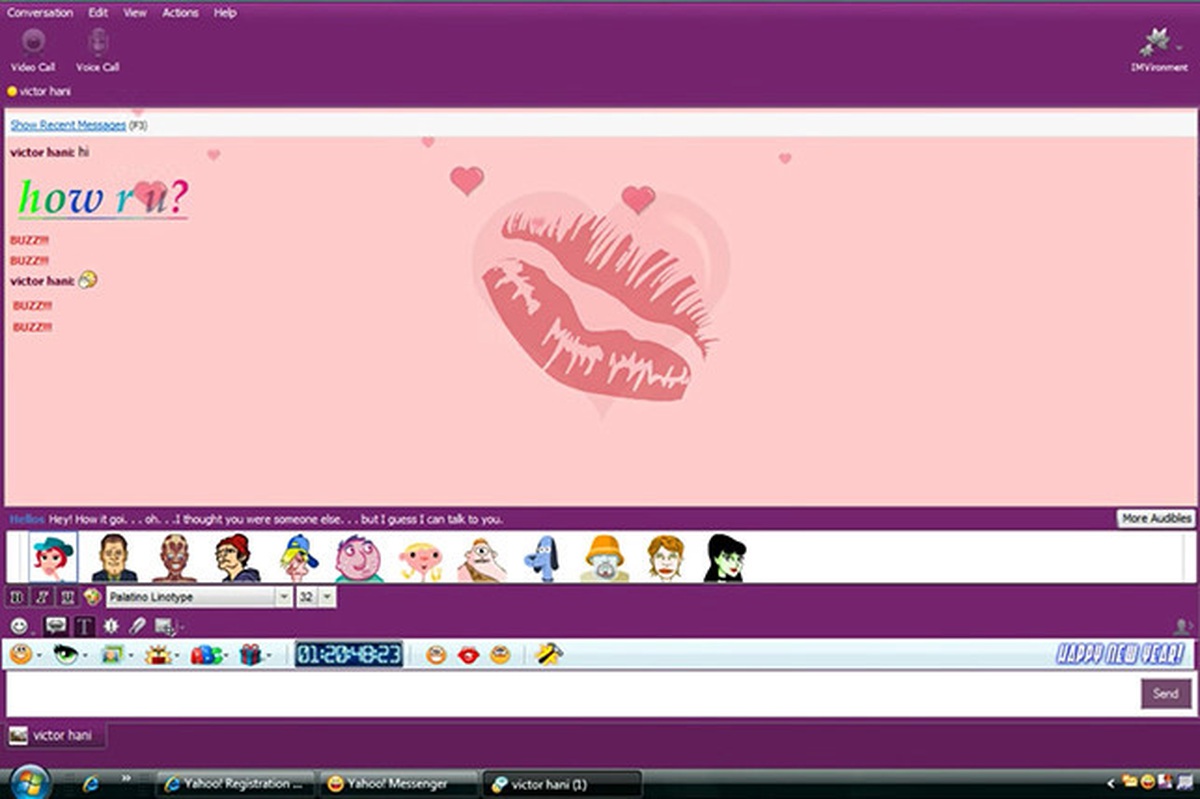Click the Send button
This screenshot has height=799, width=1200.
[1166, 693]
